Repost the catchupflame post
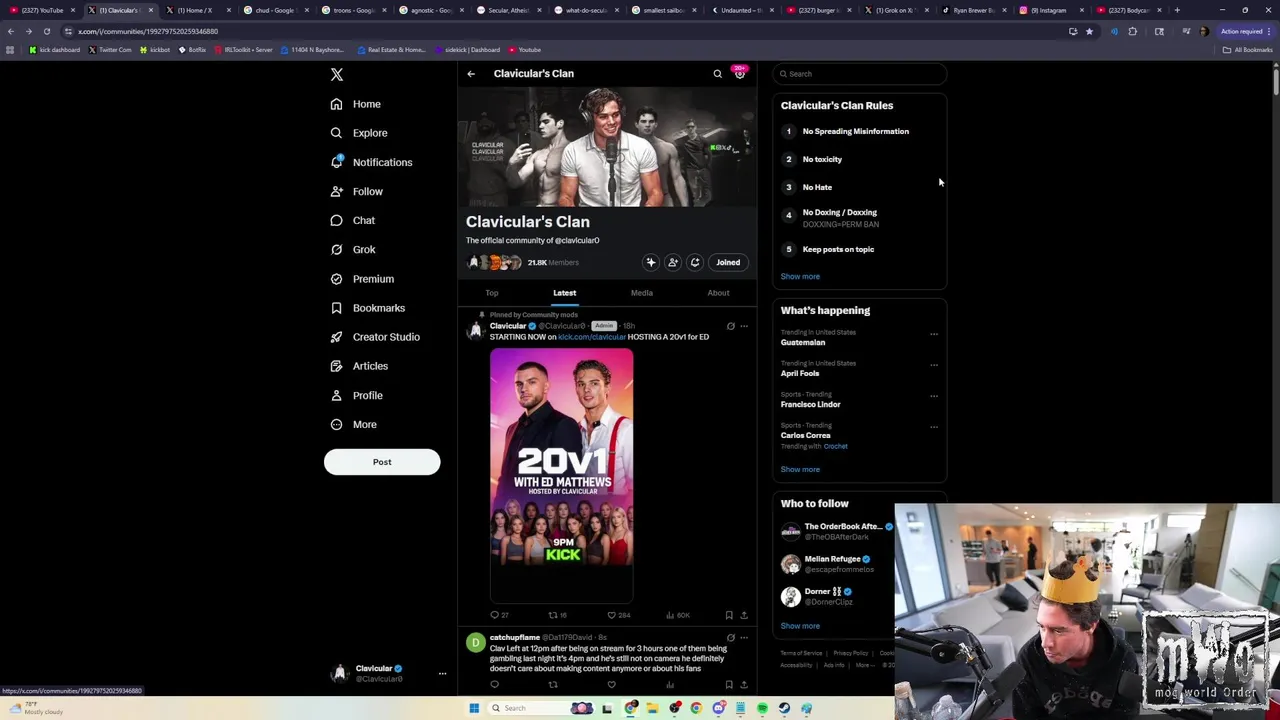The width and height of the screenshot is (1280, 720). pyautogui.click(x=553, y=685)
